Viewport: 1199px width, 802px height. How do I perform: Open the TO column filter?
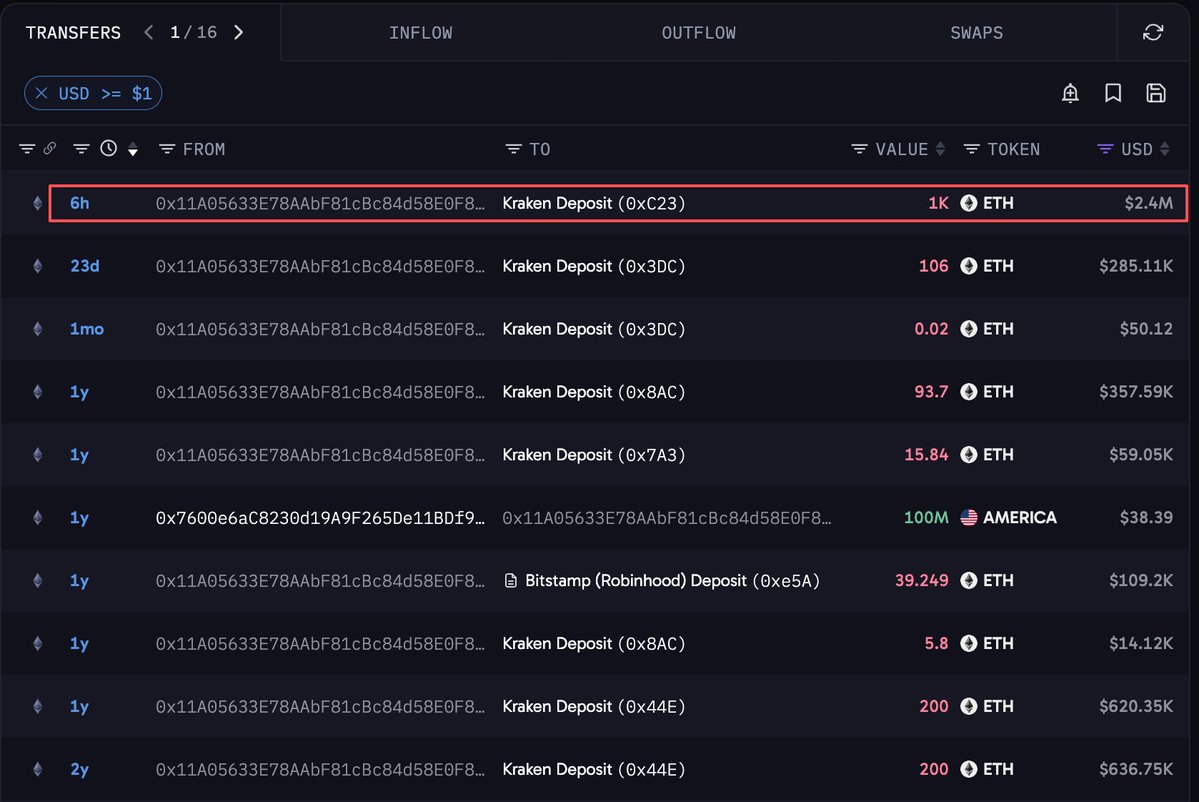(513, 149)
